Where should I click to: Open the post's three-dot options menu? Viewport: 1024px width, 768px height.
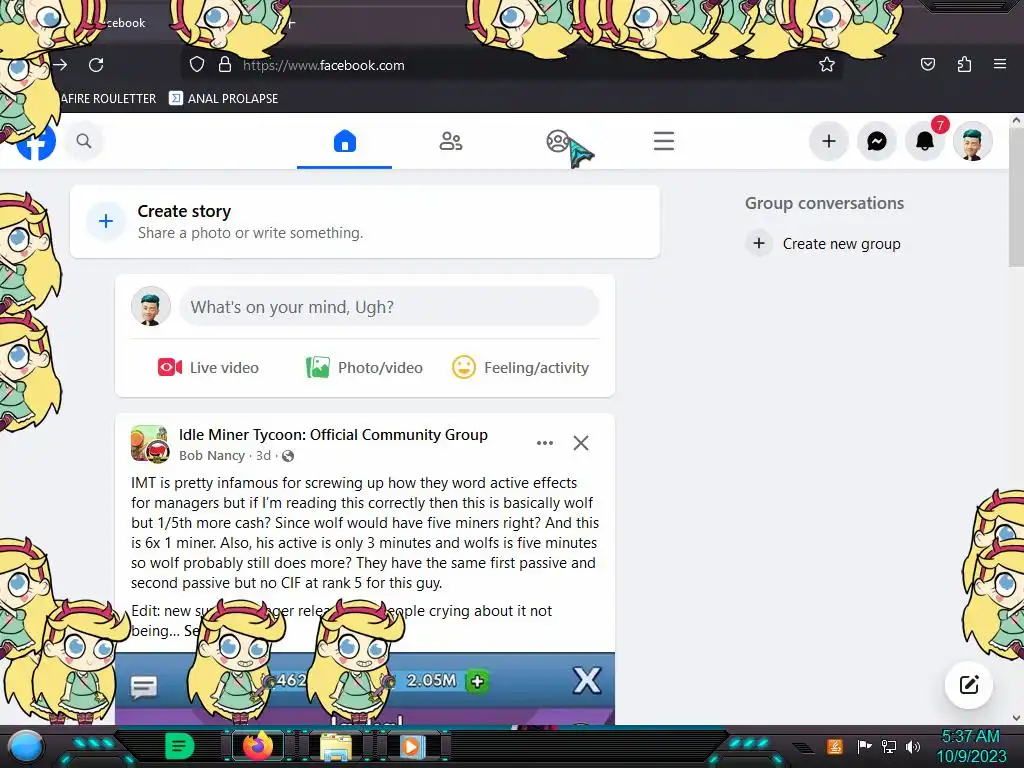click(x=545, y=443)
